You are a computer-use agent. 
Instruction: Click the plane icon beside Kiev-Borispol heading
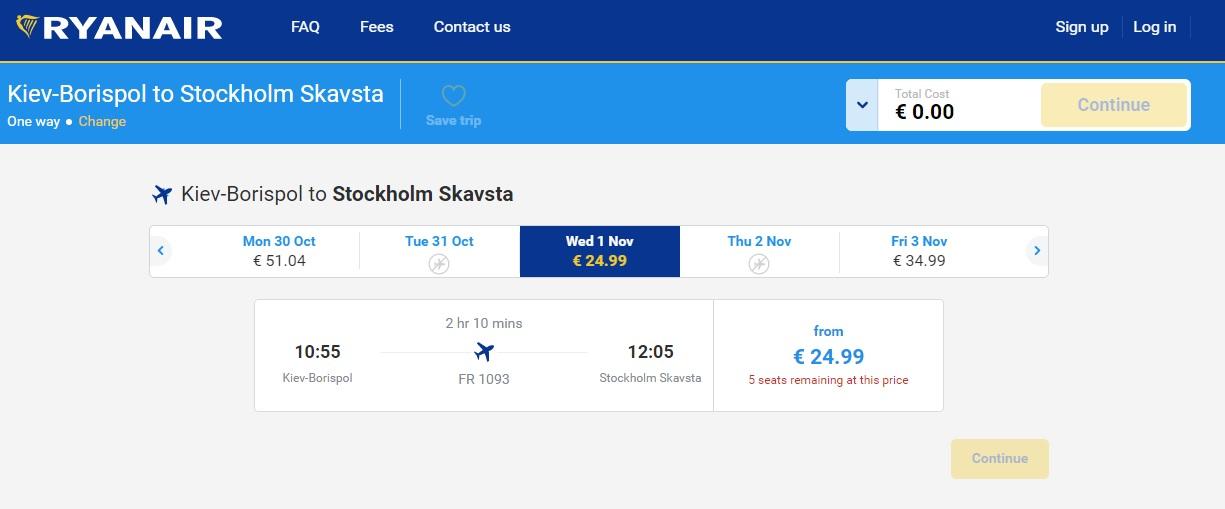(x=162, y=194)
